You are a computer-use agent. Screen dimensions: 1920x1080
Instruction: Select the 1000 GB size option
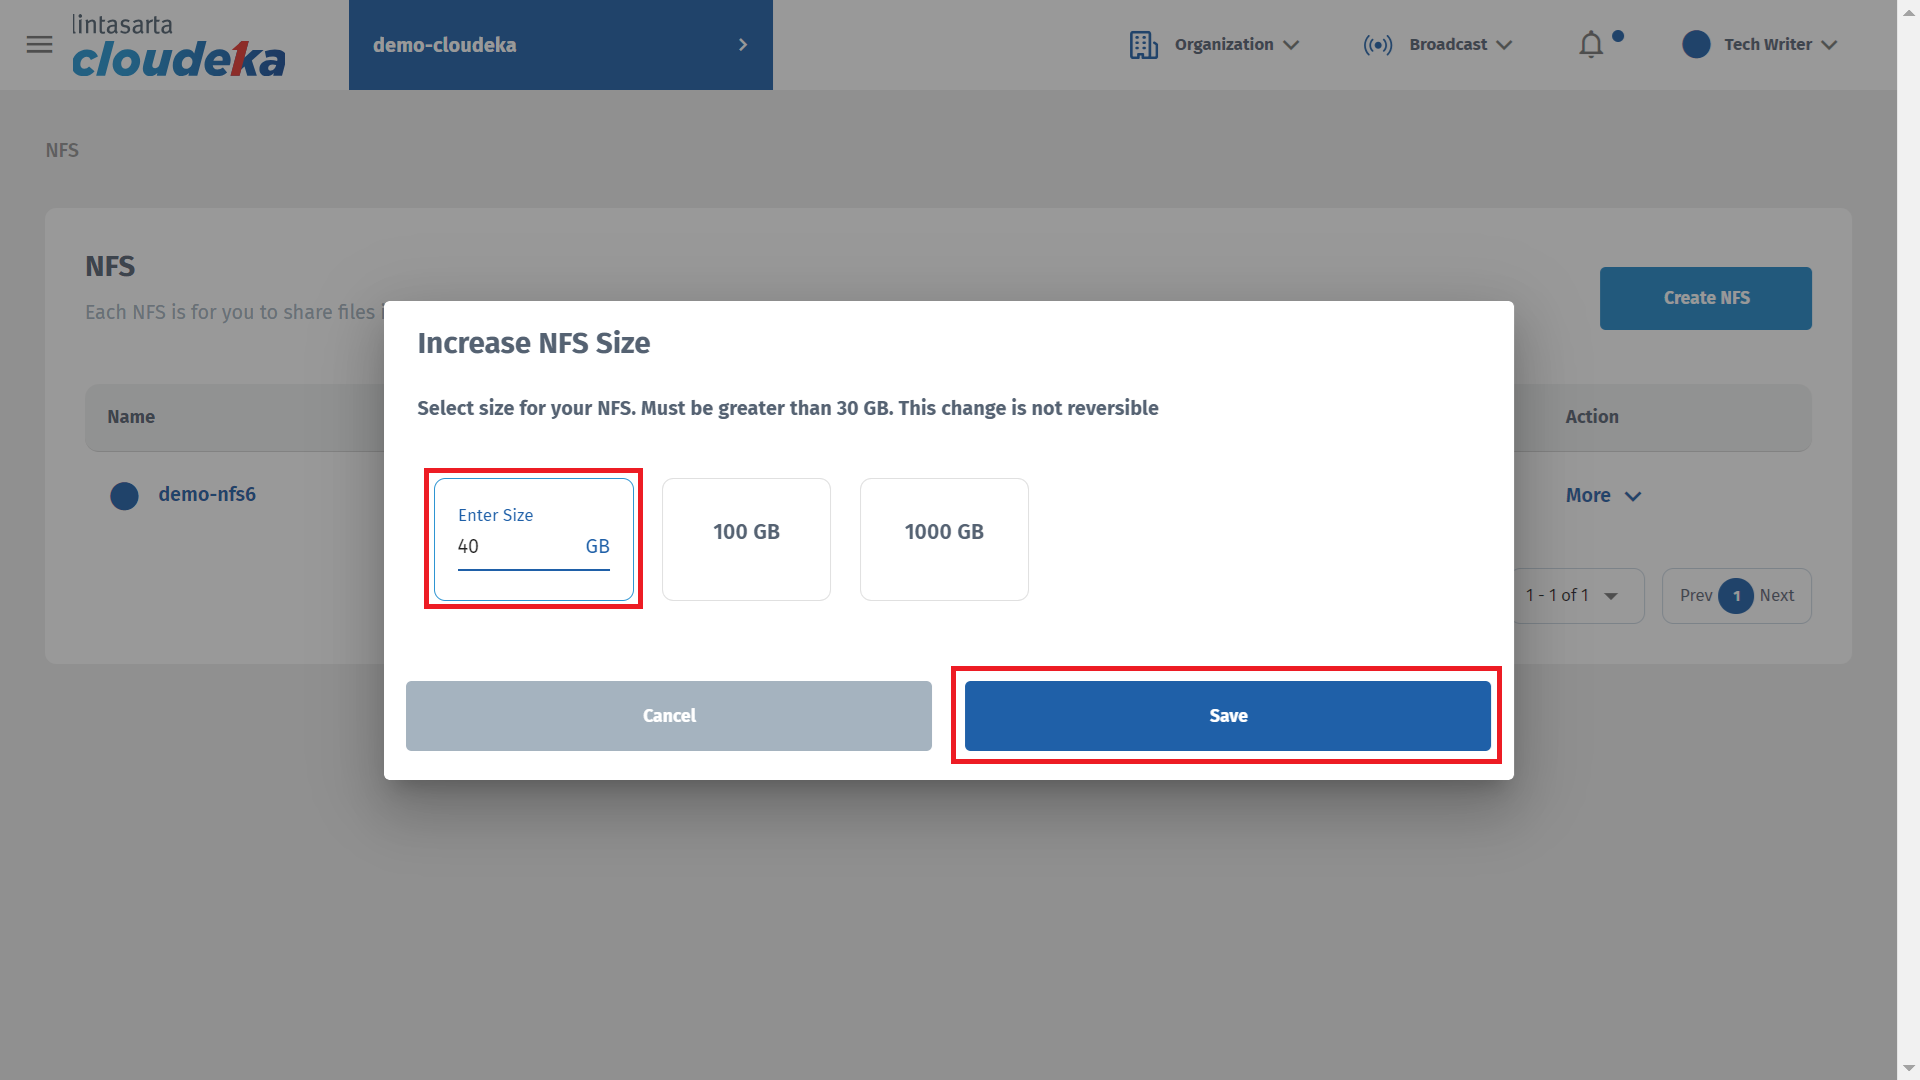944,539
